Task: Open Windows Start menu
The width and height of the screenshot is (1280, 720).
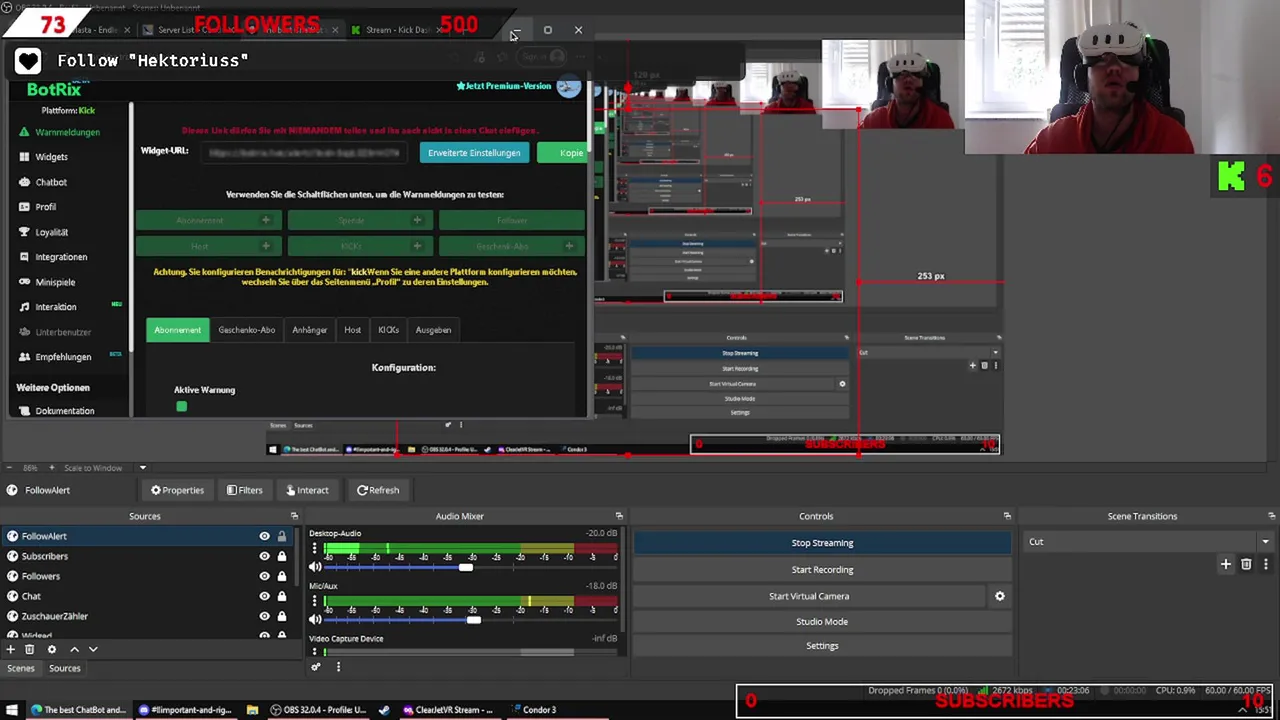Action: click(12, 710)
